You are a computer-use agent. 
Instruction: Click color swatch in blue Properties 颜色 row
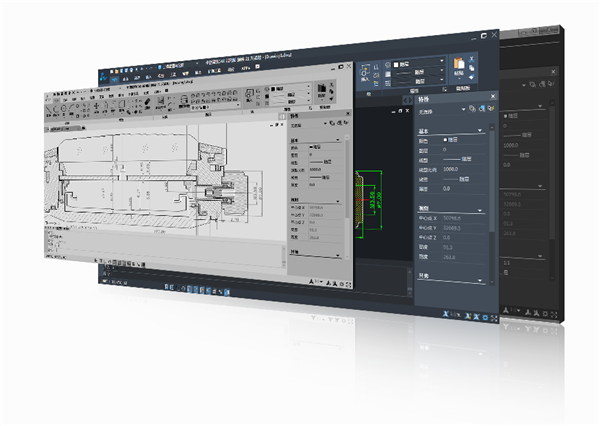click(445, 140)
